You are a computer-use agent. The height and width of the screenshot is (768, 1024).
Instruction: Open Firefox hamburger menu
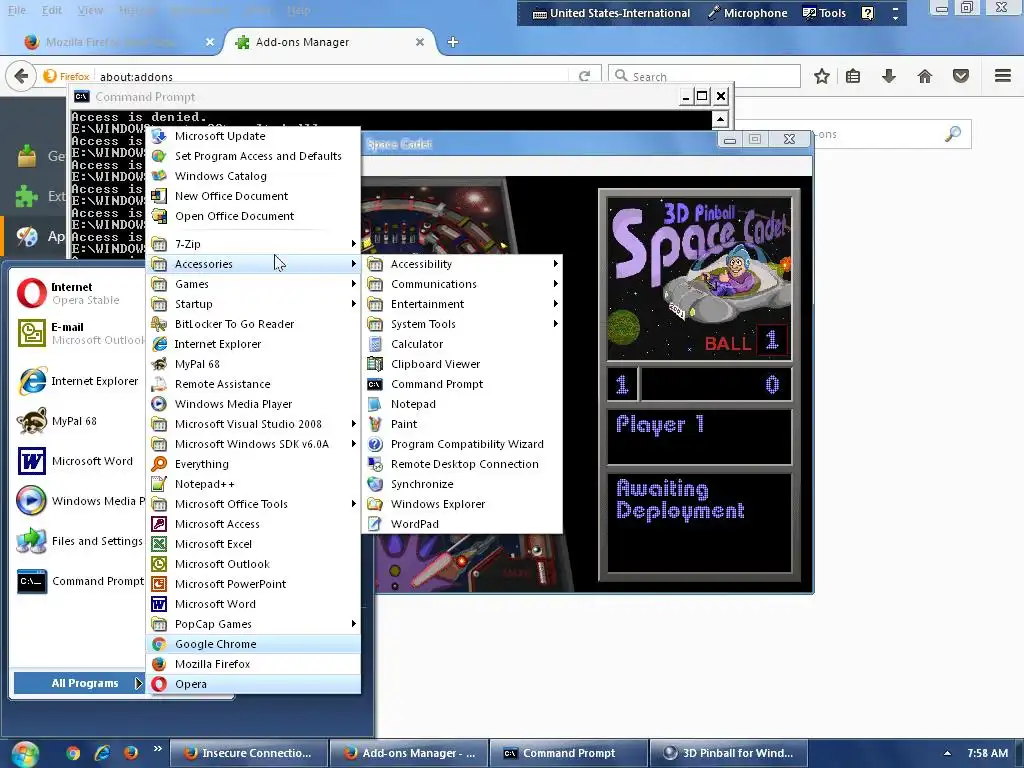point(1003,76)
